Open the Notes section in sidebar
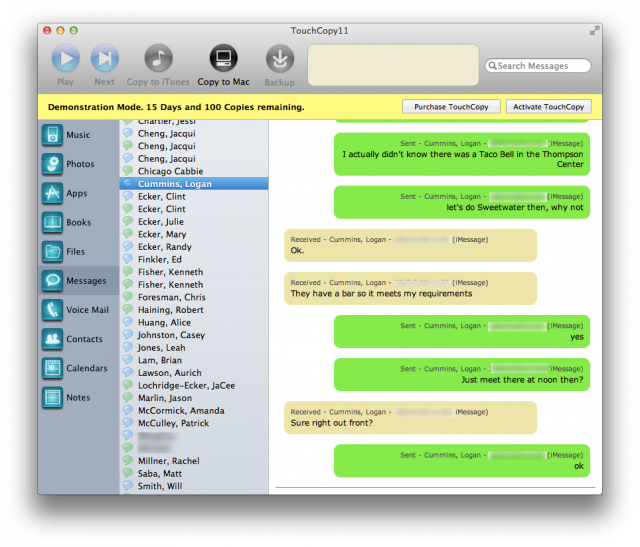This screenshot has width=640, height=547. (78, 397)
